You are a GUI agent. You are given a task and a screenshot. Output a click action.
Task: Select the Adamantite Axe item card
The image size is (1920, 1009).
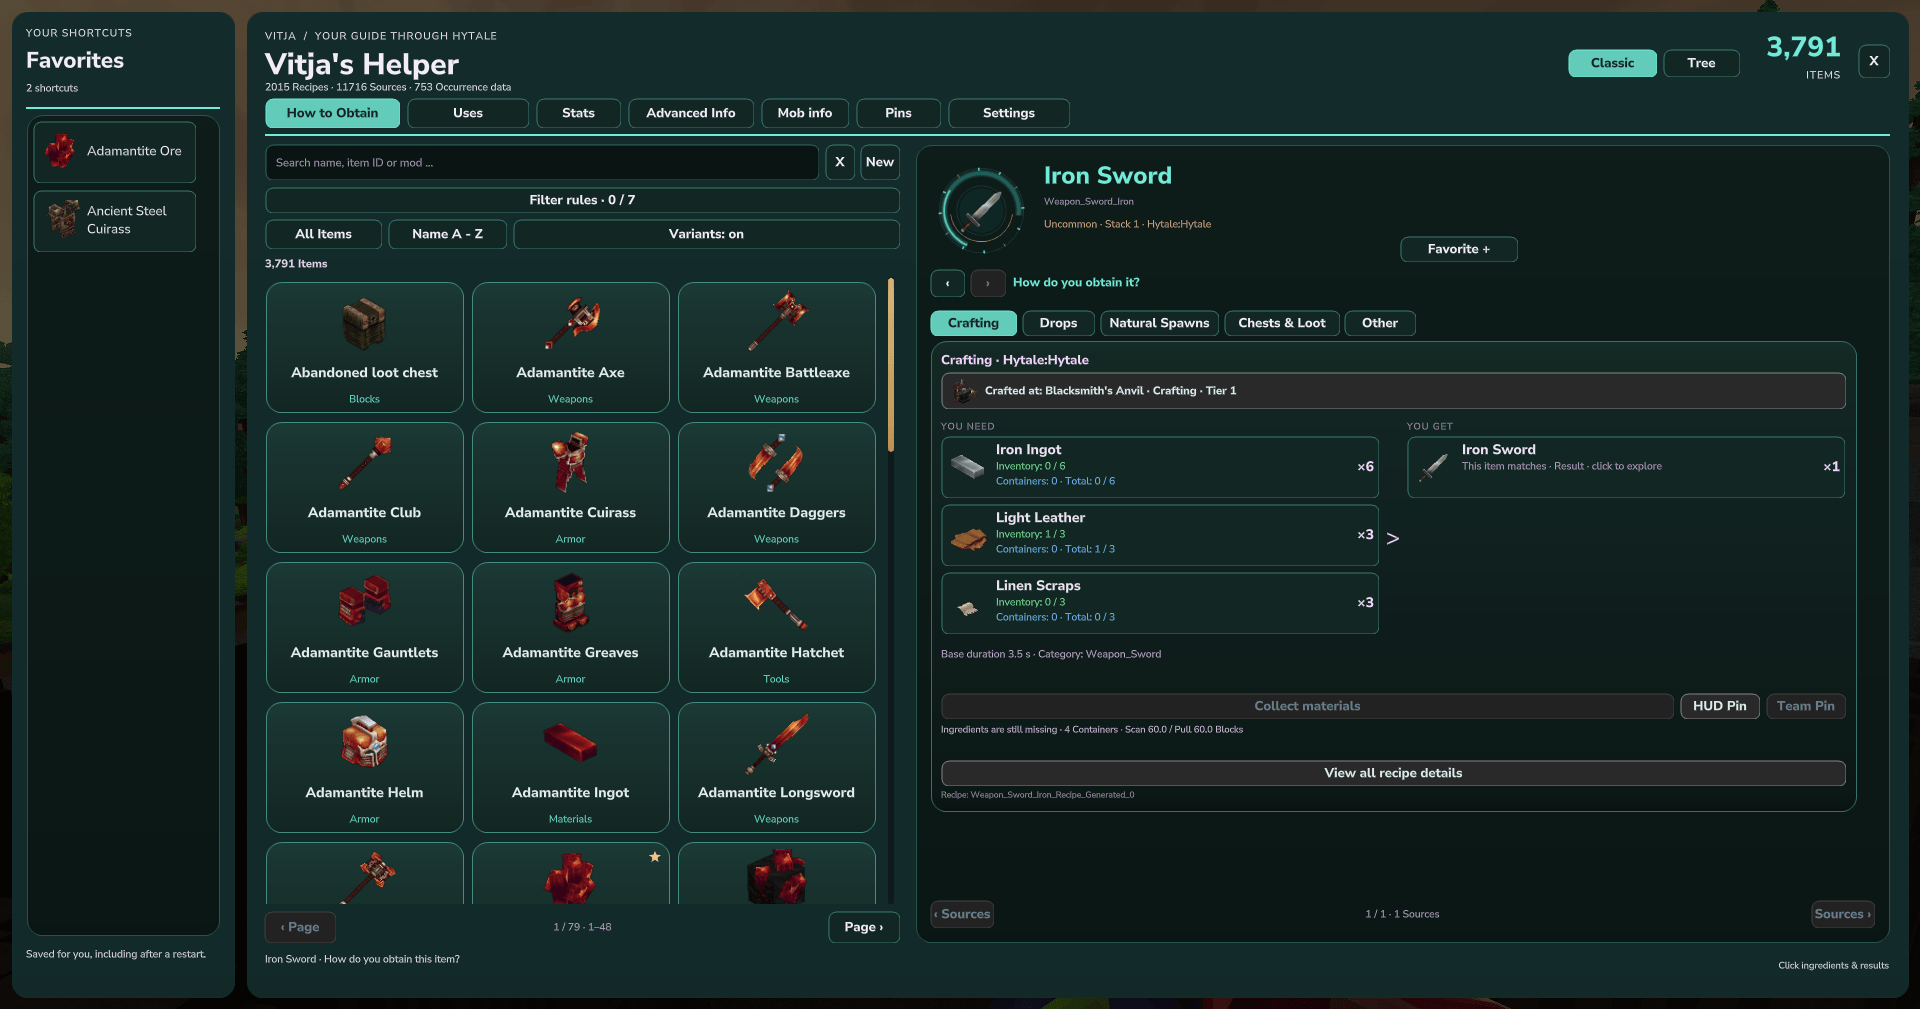[570, 347]
